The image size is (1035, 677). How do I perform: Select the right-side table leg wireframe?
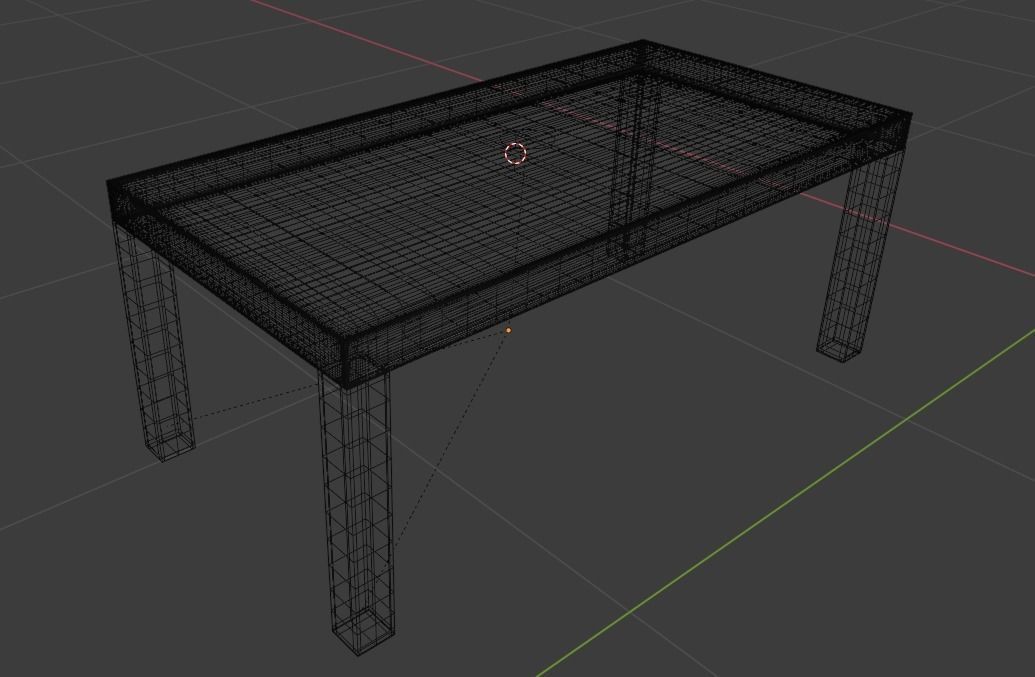860,254
